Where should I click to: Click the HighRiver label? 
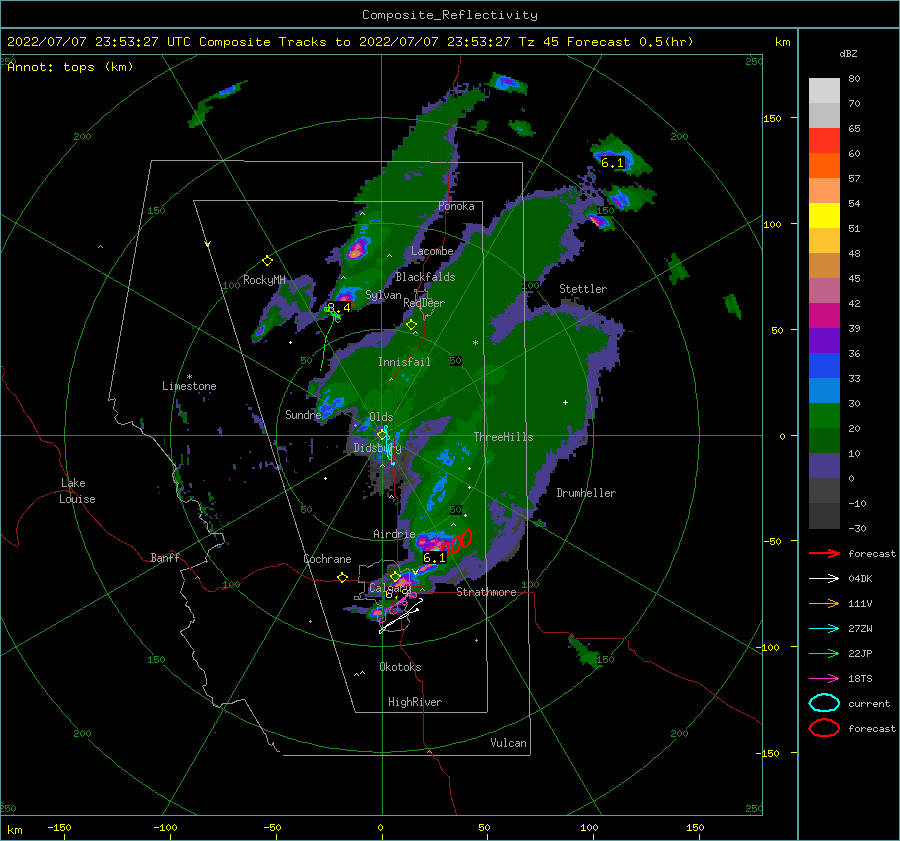coord(415,702)
